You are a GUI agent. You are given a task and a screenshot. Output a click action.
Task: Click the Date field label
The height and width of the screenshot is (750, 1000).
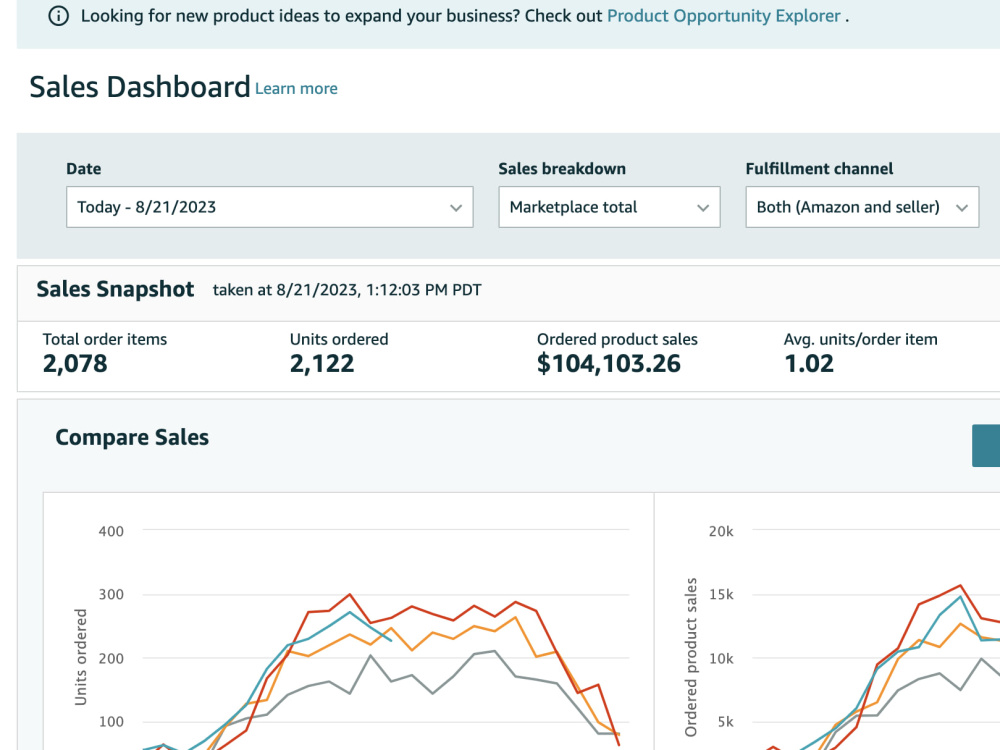(84, 169)
